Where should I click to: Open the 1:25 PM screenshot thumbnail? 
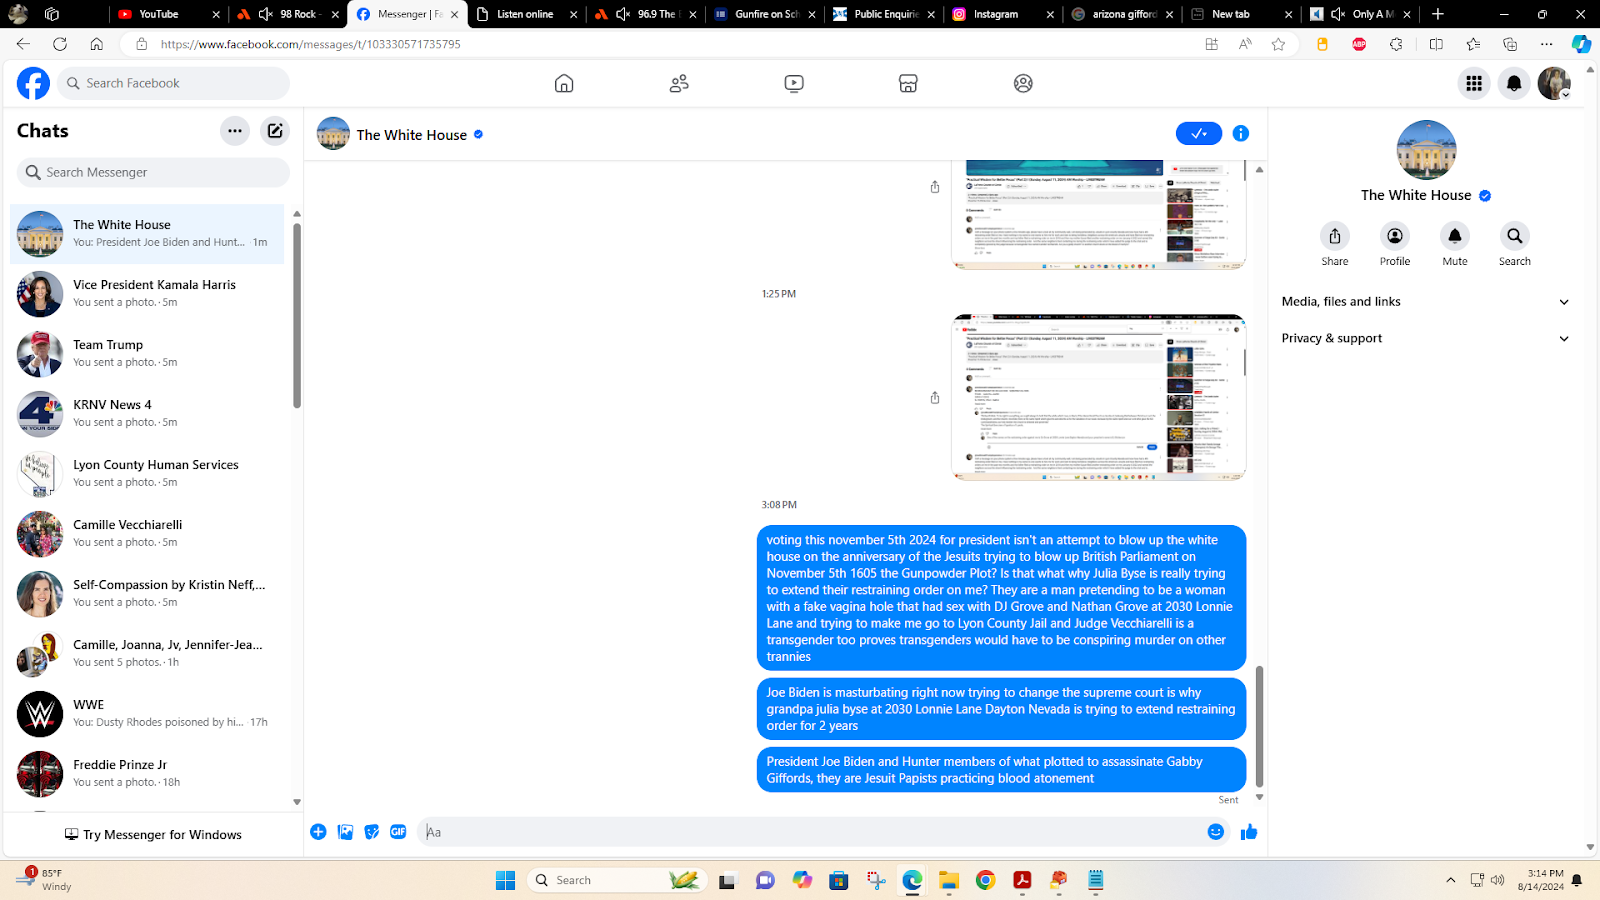[1098, 397]
